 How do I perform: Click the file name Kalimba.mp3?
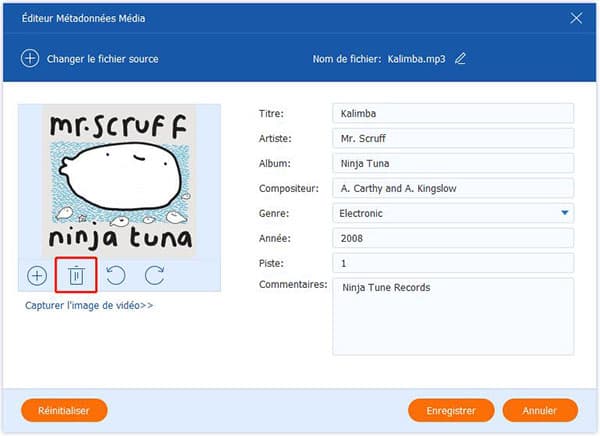[416, 59]
